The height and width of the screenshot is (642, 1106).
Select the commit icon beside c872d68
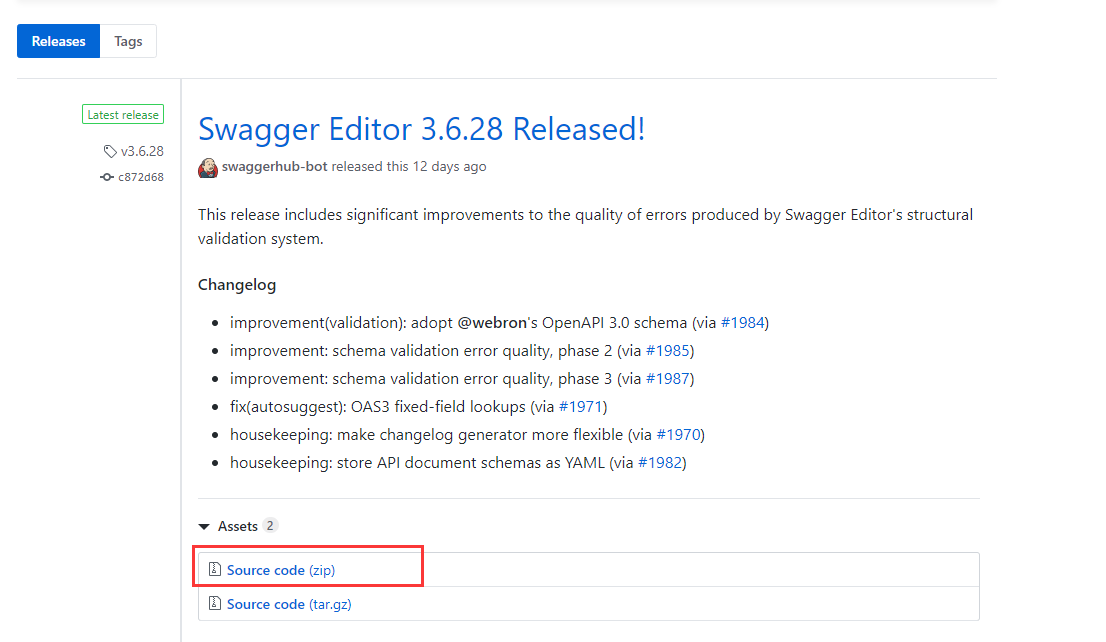pos(106,177)
